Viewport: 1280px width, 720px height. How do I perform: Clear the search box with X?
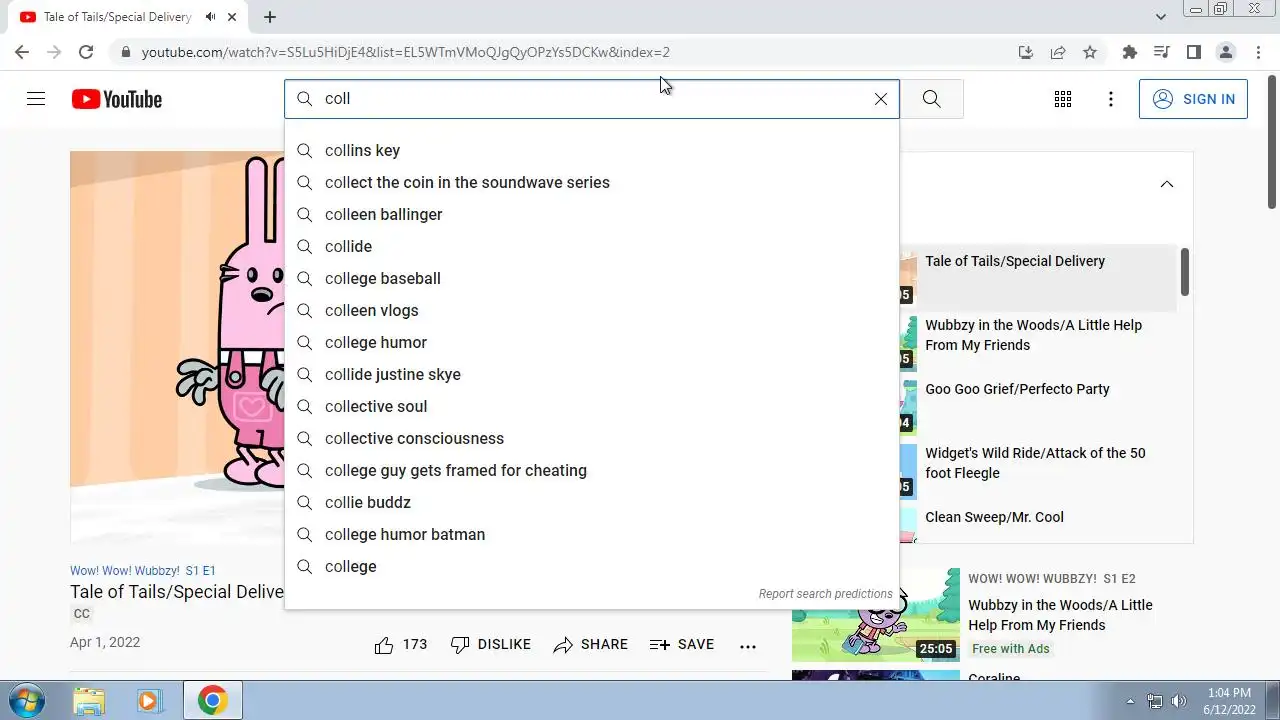pos(881,99)
